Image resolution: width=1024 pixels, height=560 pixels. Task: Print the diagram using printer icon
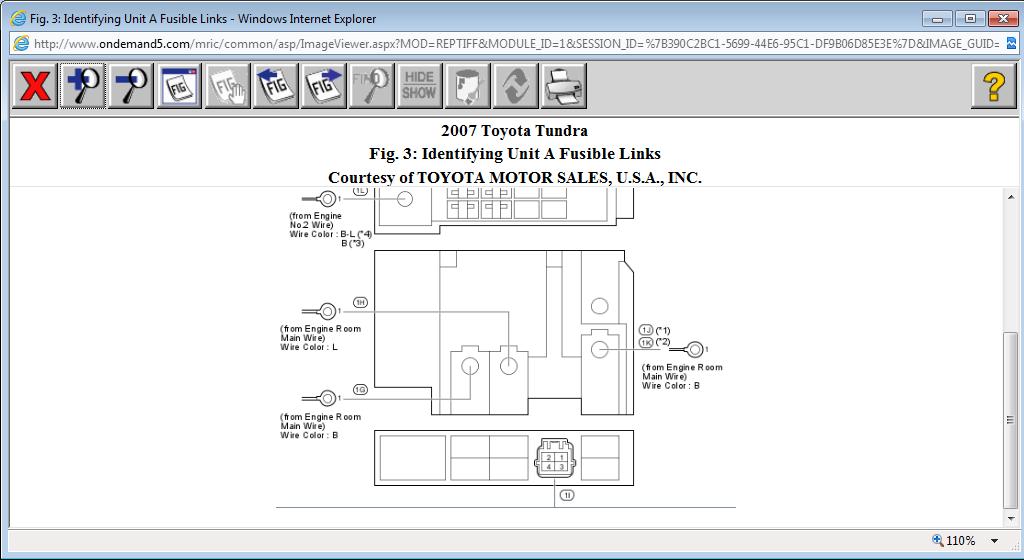(x=563, y=86)
